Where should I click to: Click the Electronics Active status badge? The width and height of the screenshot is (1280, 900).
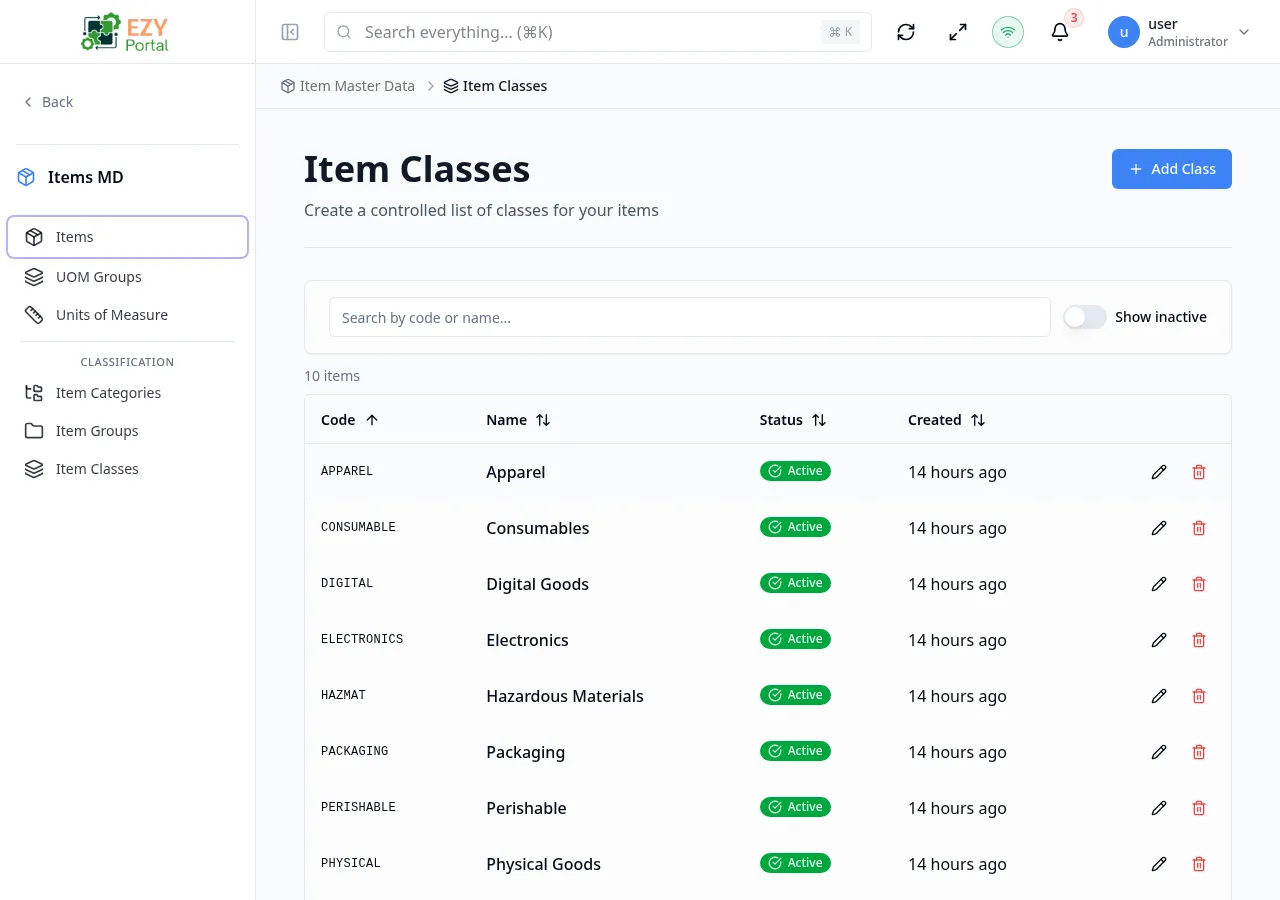tap(795, 639)
